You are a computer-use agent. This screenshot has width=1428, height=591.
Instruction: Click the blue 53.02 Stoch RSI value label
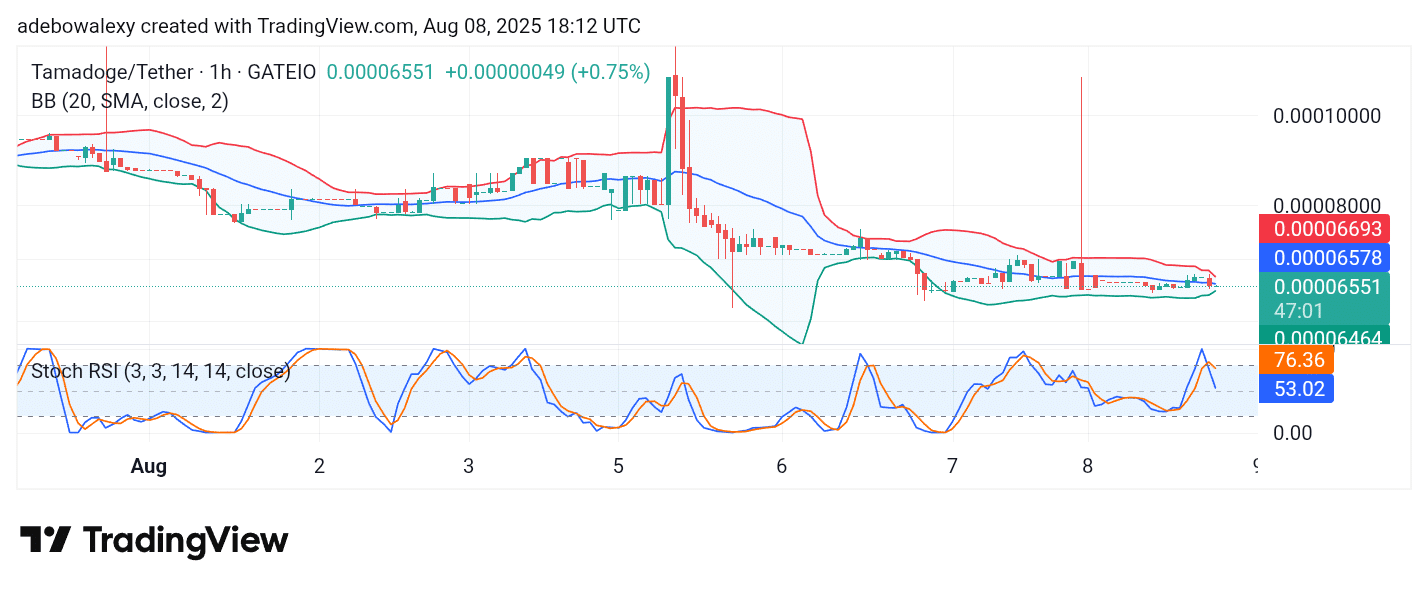[1296, 388]
